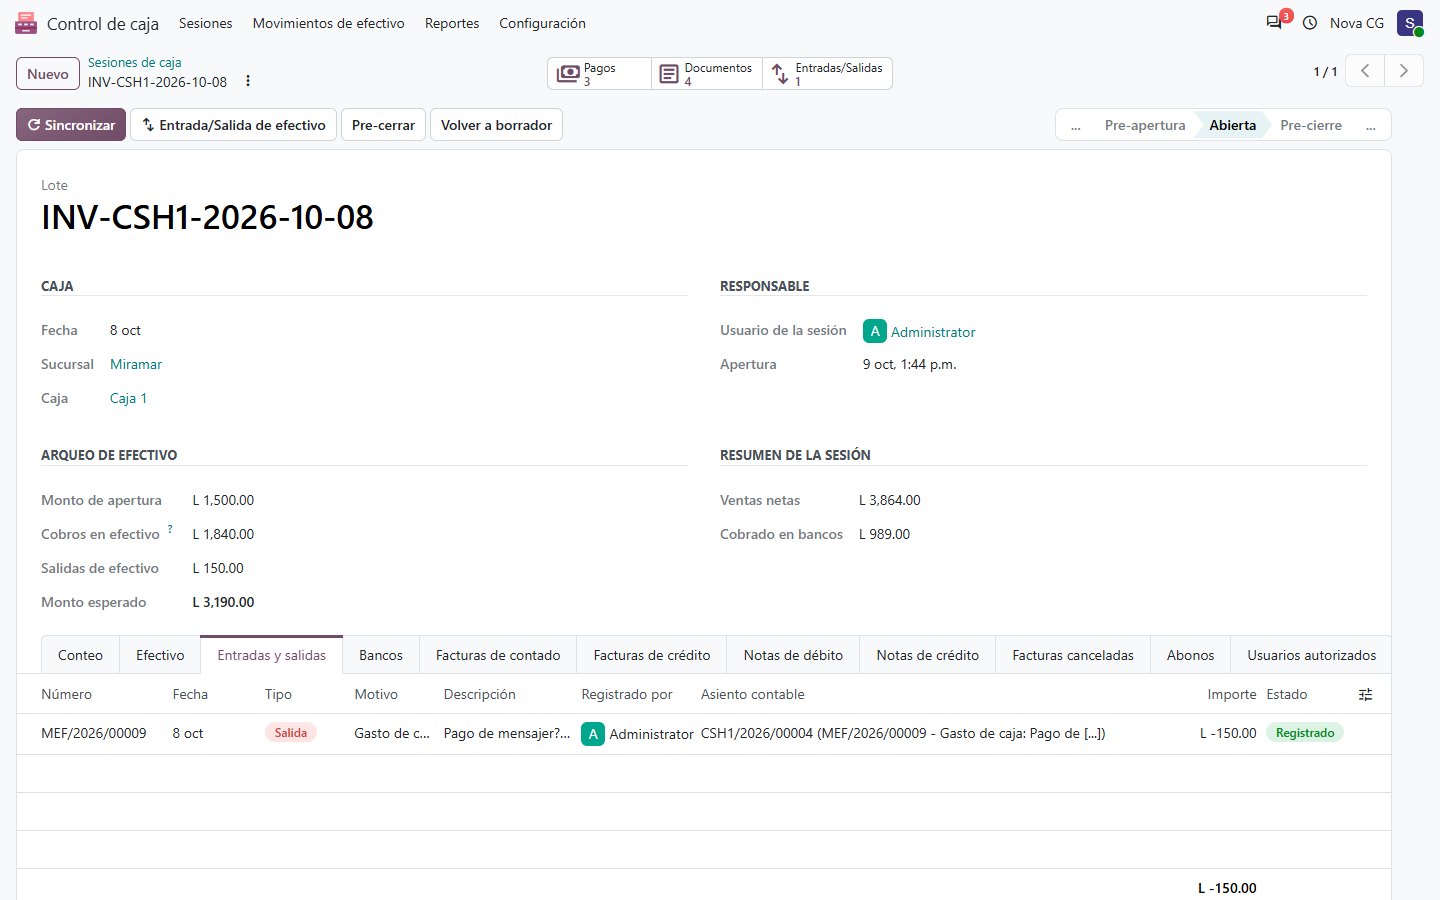Open the Documentos smart button

click(707, 74)
